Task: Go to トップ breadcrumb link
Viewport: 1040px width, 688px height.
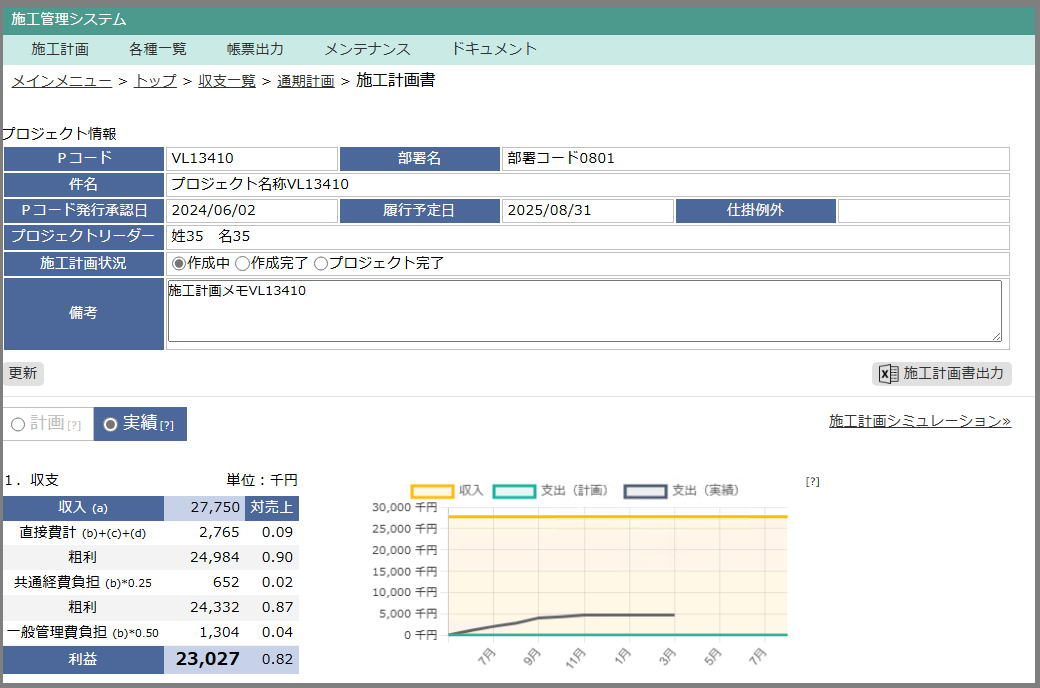Action: point(156,81)
